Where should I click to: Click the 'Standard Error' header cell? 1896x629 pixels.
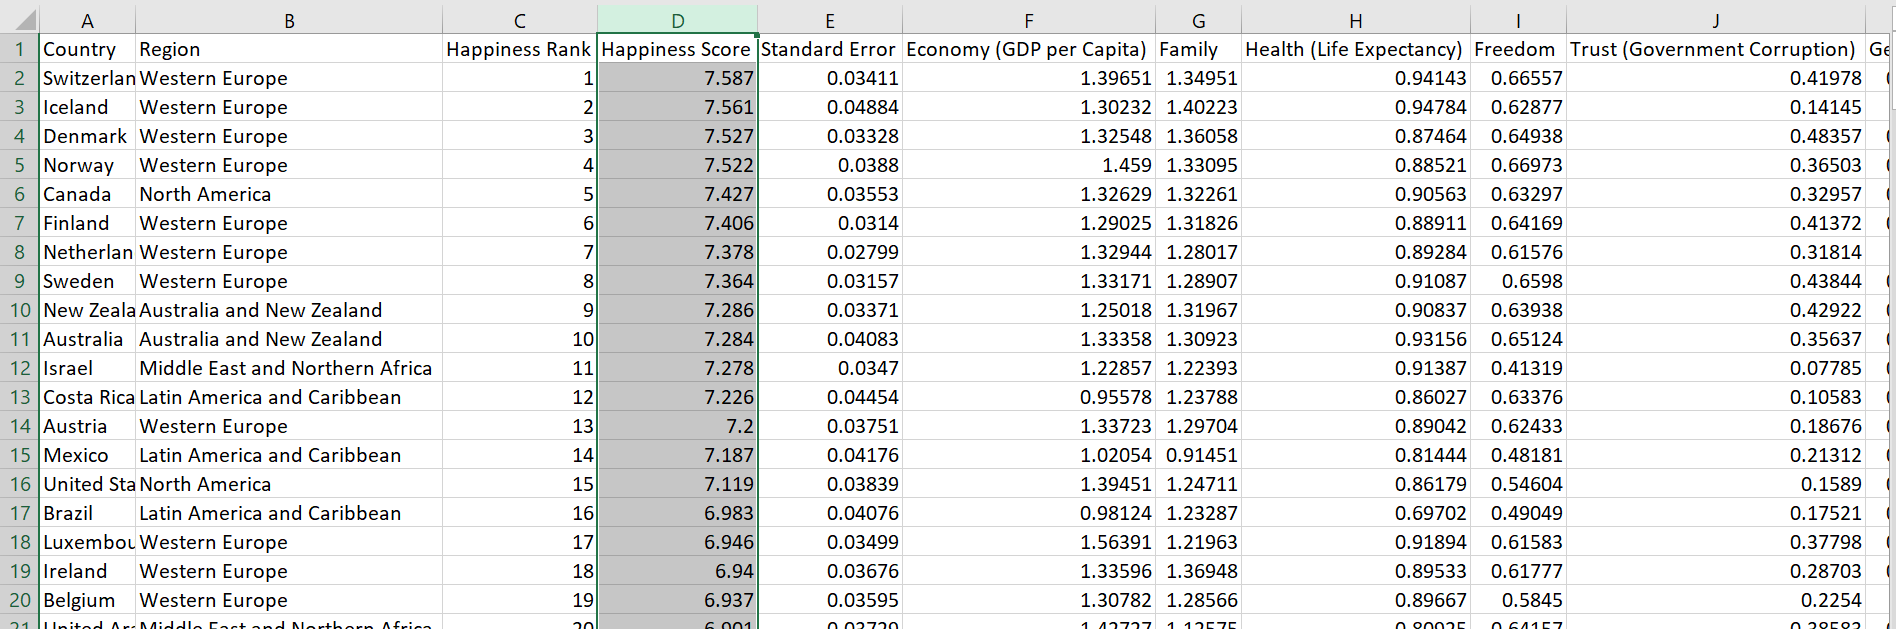click(x=830, y=49)
